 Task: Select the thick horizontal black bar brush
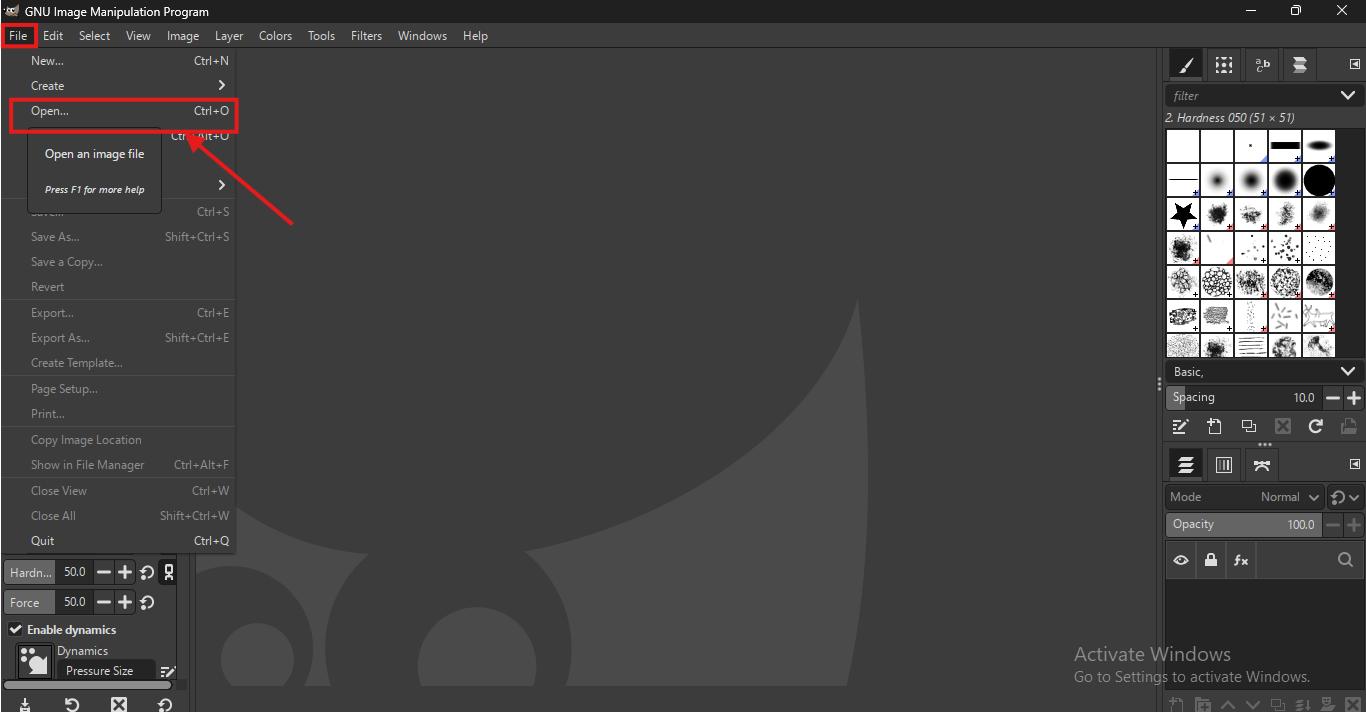coord(1285,146)
